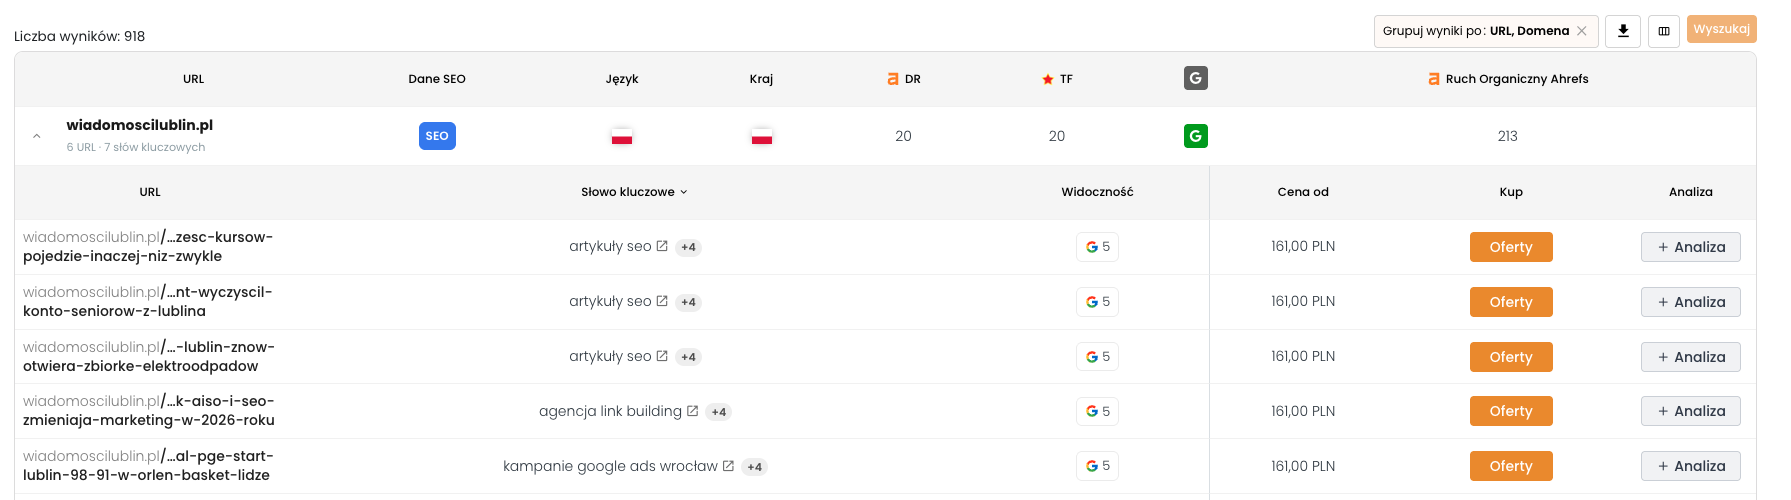Expand +4 keywords for agencja link building
This screenshot has width=1791, height=500.
[719, 412]
